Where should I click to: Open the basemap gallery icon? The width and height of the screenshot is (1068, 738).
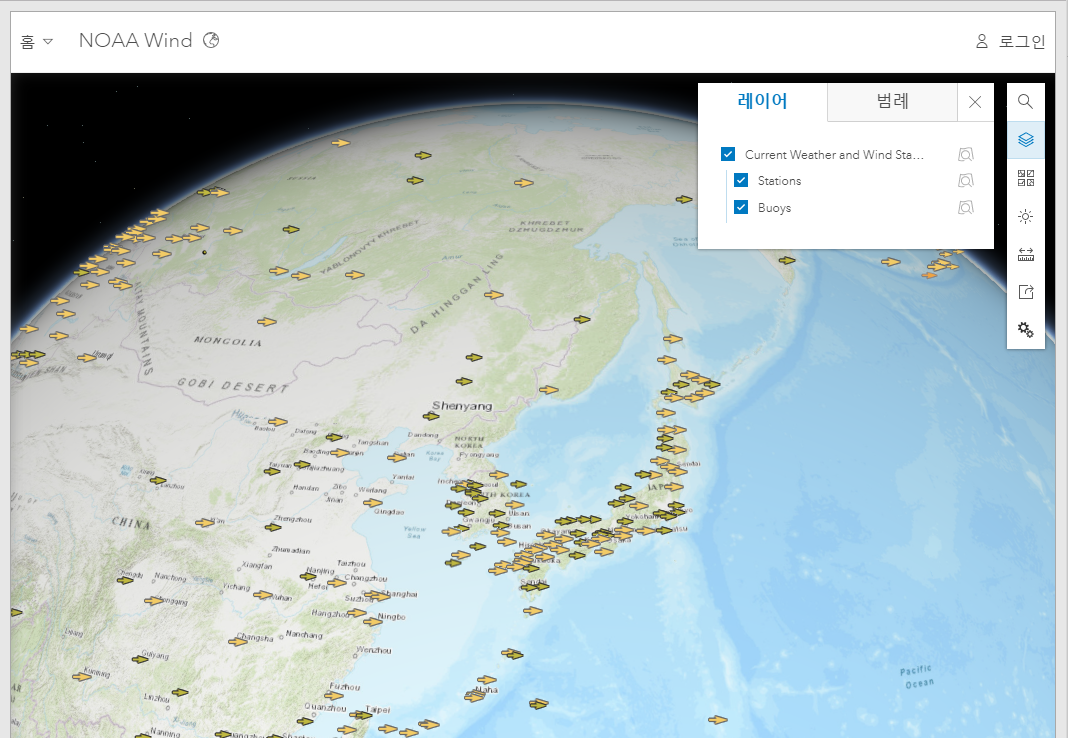tap(1025, 178)
